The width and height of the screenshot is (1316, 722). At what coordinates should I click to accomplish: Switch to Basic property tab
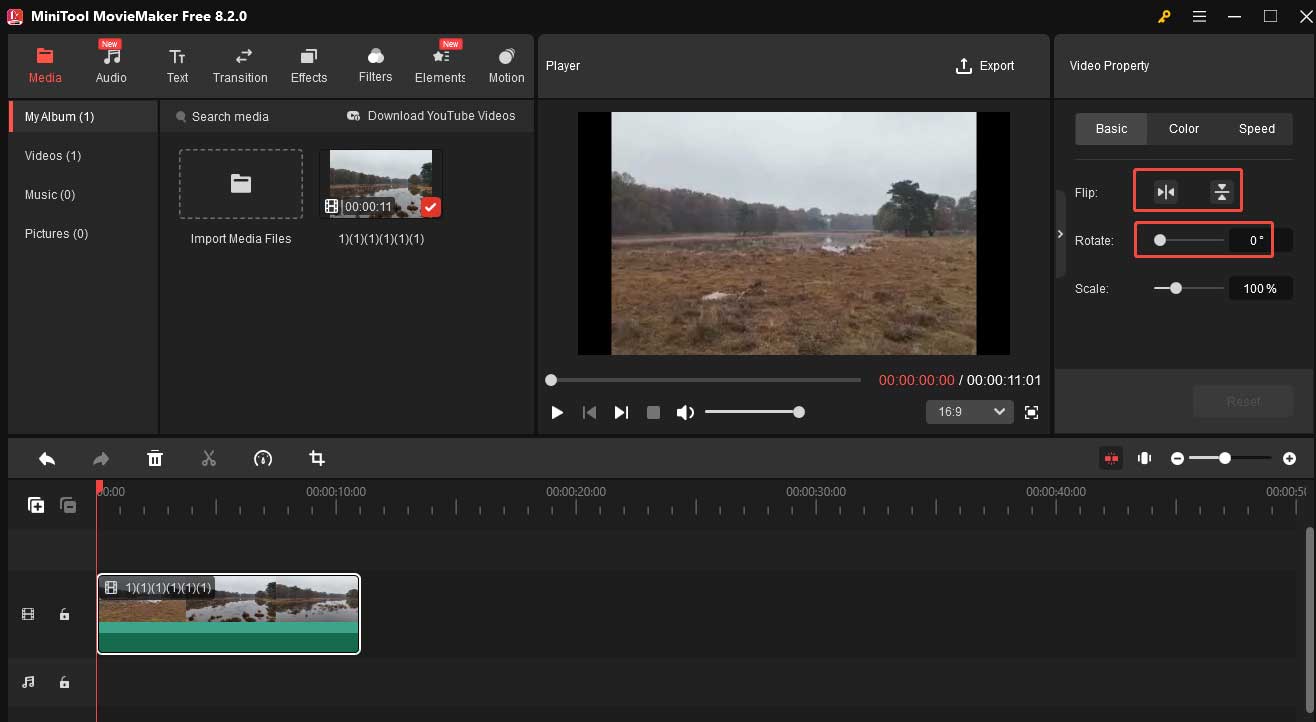1111,129
